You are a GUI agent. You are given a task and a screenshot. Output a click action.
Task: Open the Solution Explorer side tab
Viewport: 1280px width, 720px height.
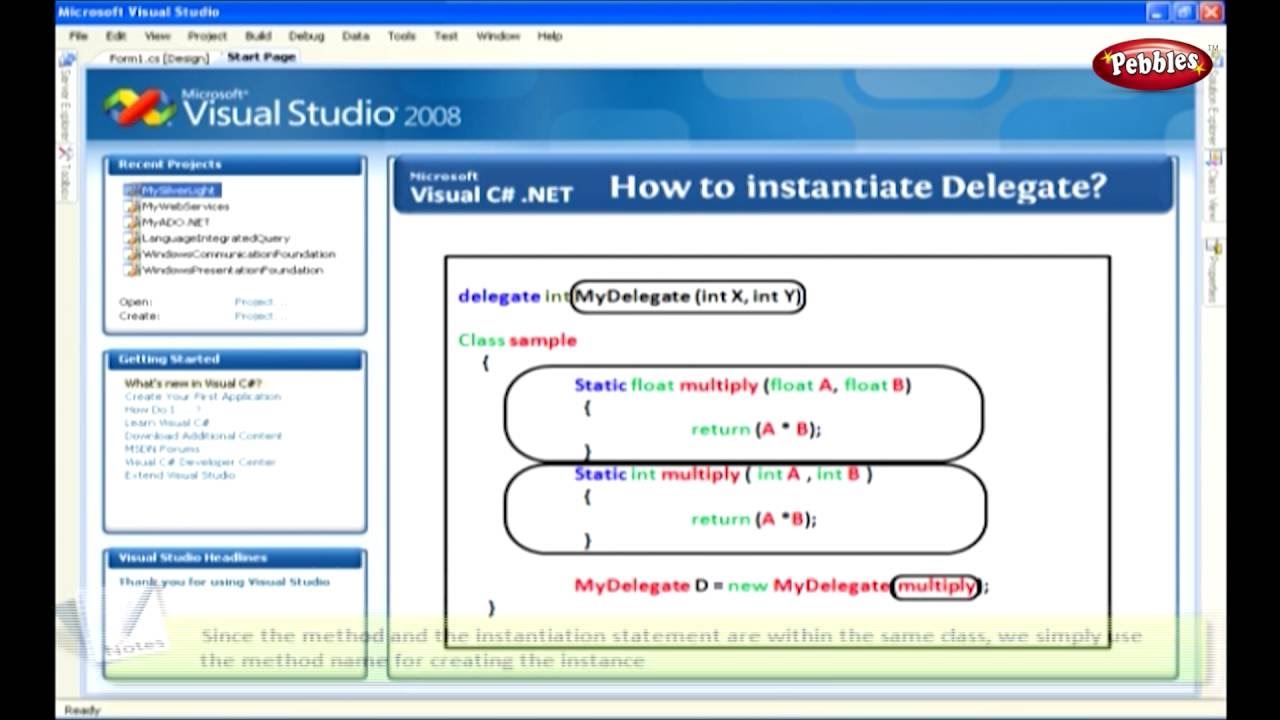(x=1215, y=98)
